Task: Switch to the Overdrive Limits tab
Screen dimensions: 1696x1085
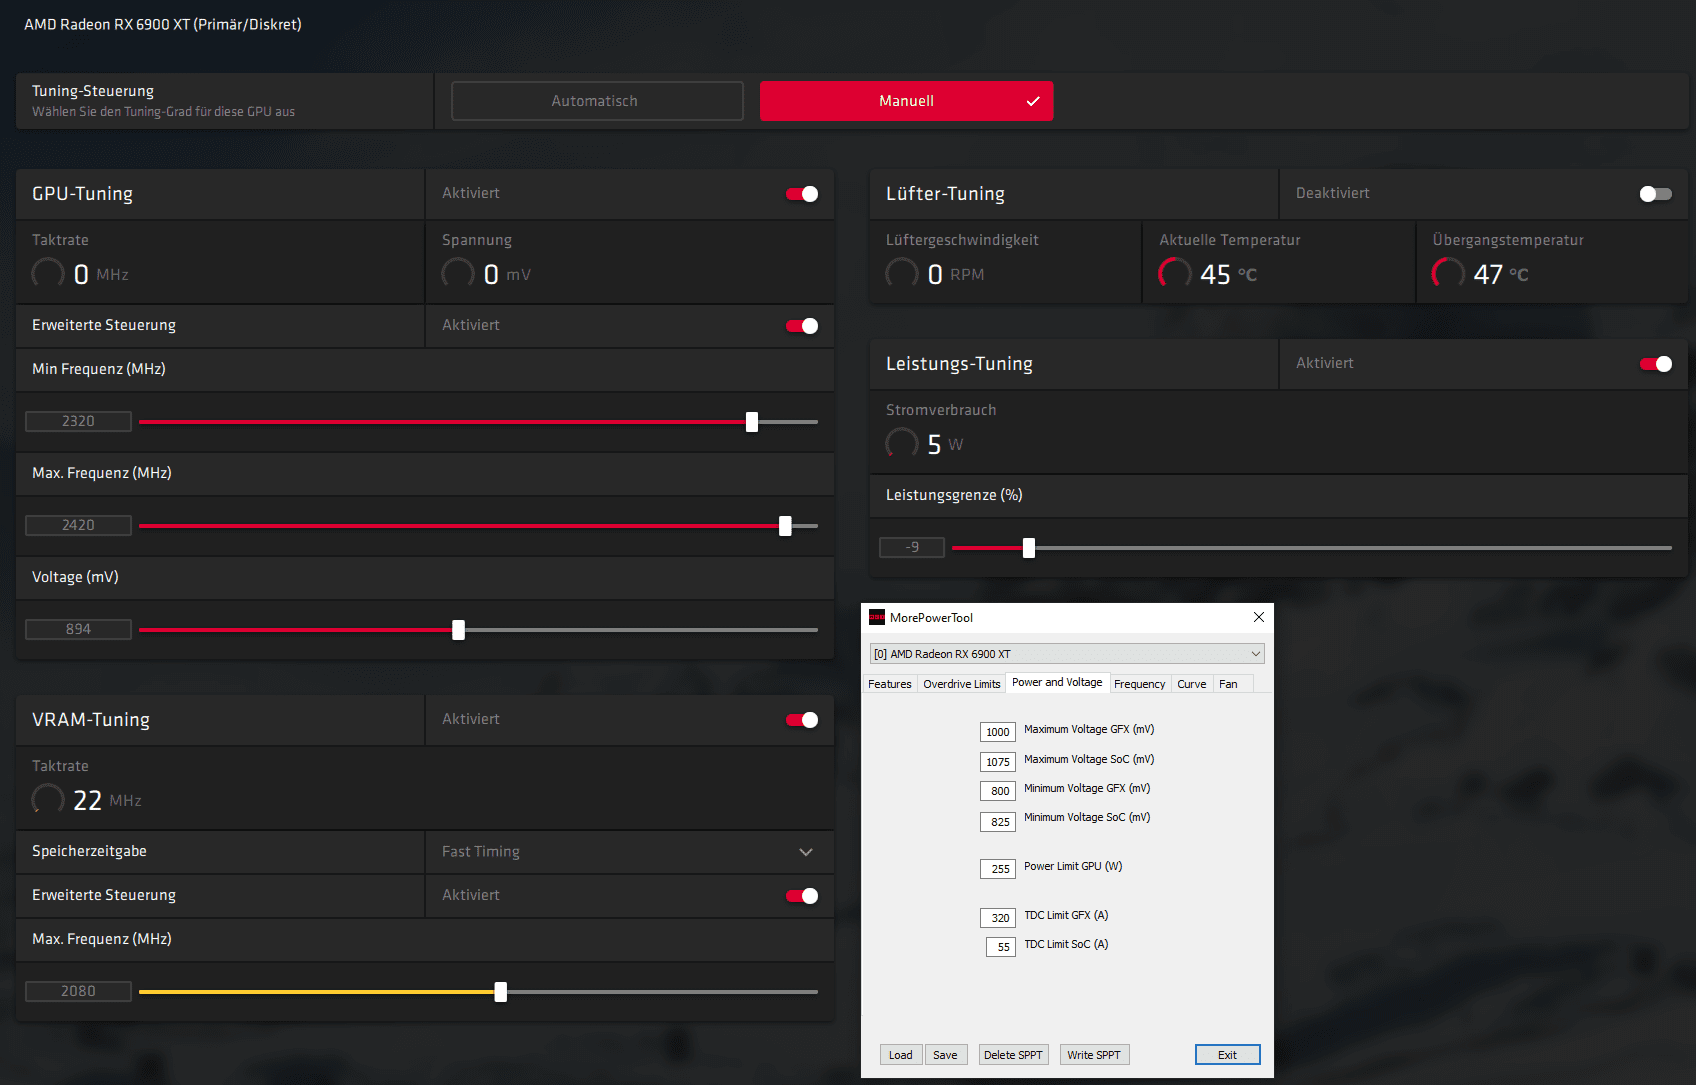Action: click(x=961, y=684)
